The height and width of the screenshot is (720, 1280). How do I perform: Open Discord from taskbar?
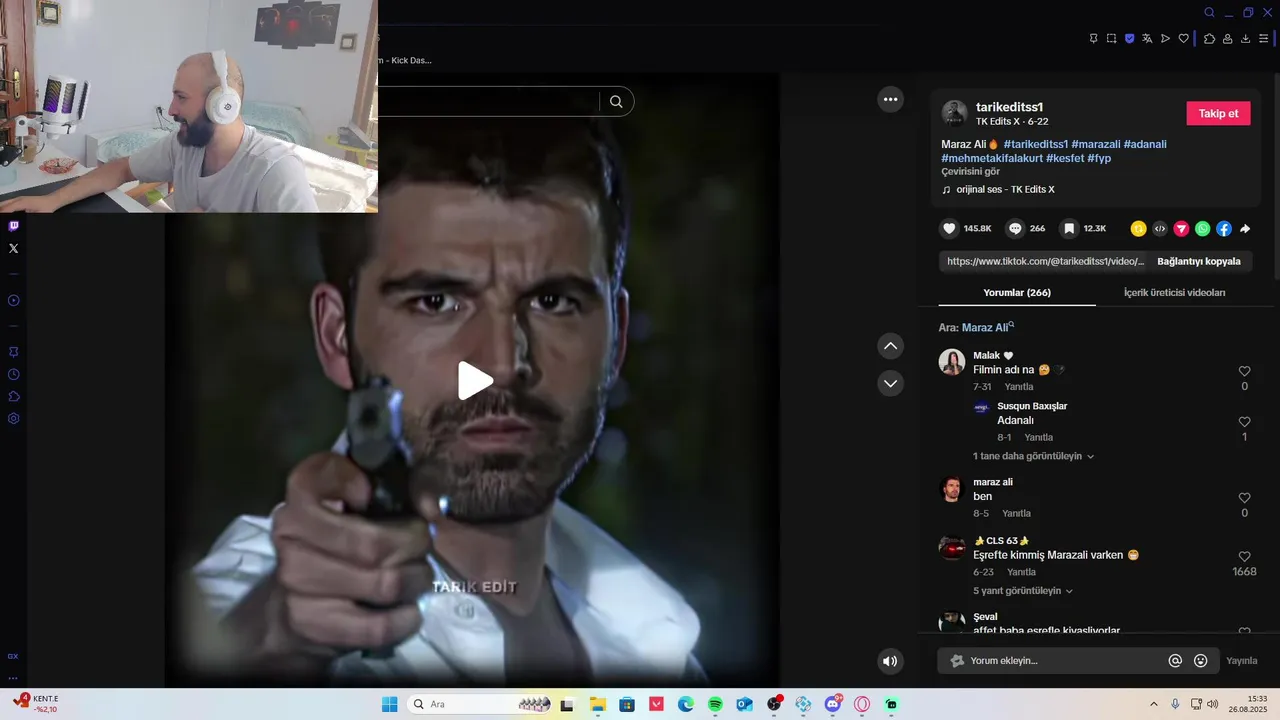833,704
